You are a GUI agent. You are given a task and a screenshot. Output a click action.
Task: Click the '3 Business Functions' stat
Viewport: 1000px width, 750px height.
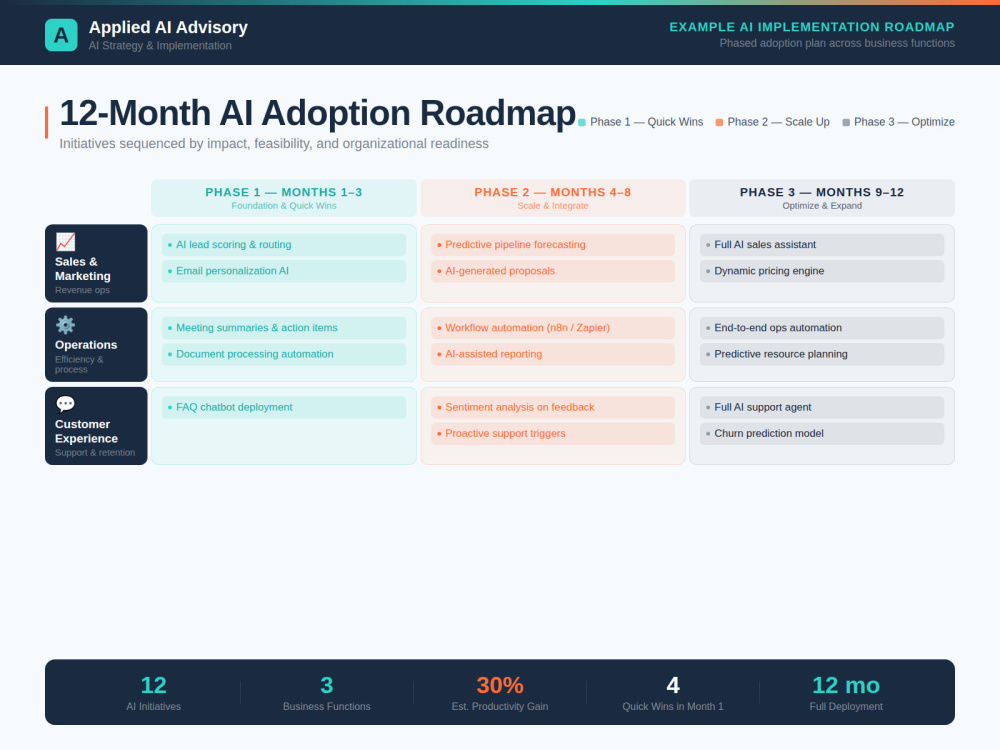(327, 693)
